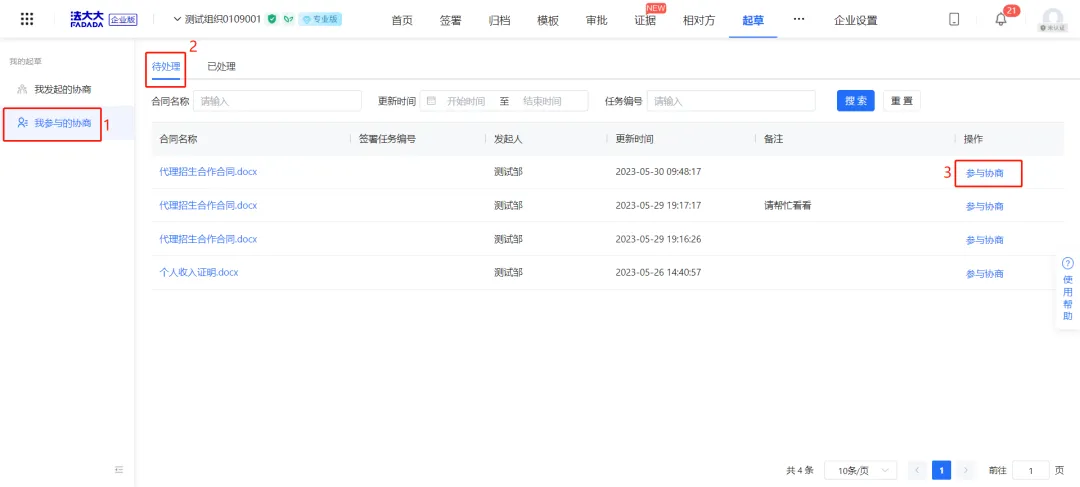
Task: Open the 签署 menu in top navigation
Action: (451, 20)
